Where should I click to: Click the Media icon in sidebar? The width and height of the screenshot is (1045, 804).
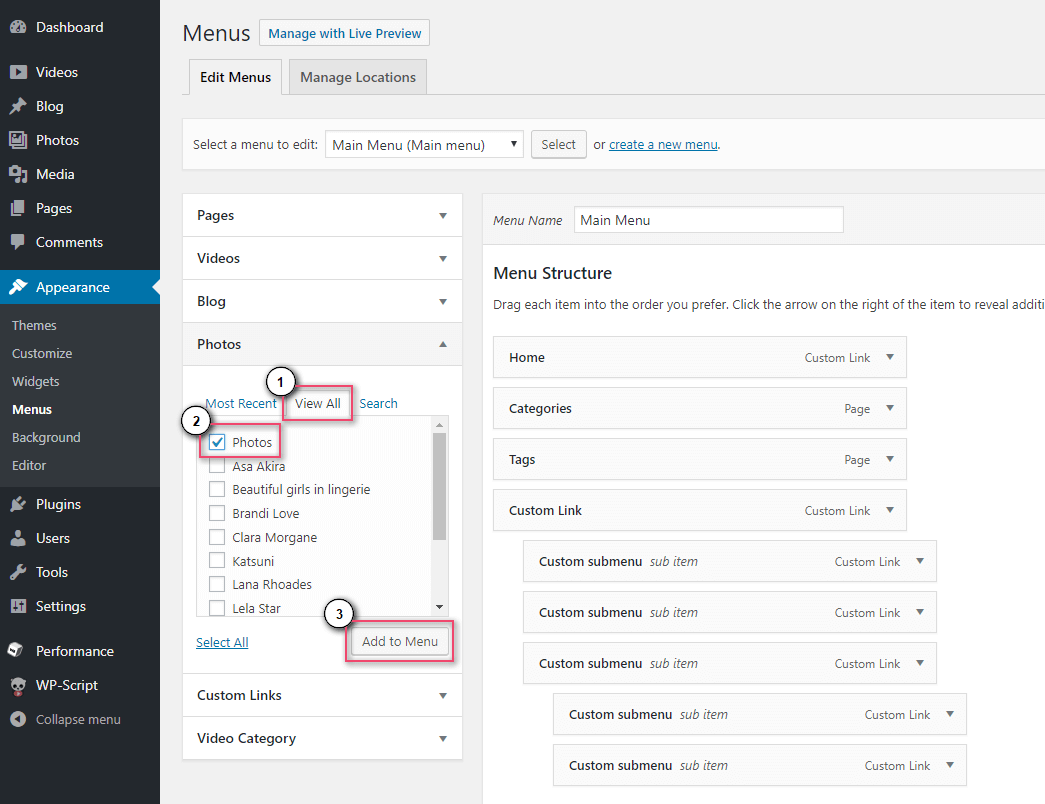pos(18,174)
